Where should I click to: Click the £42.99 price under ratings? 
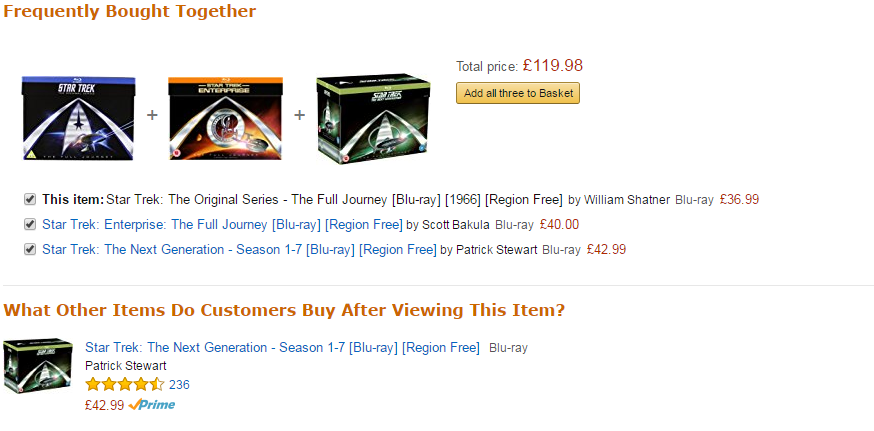coord(104,405)
